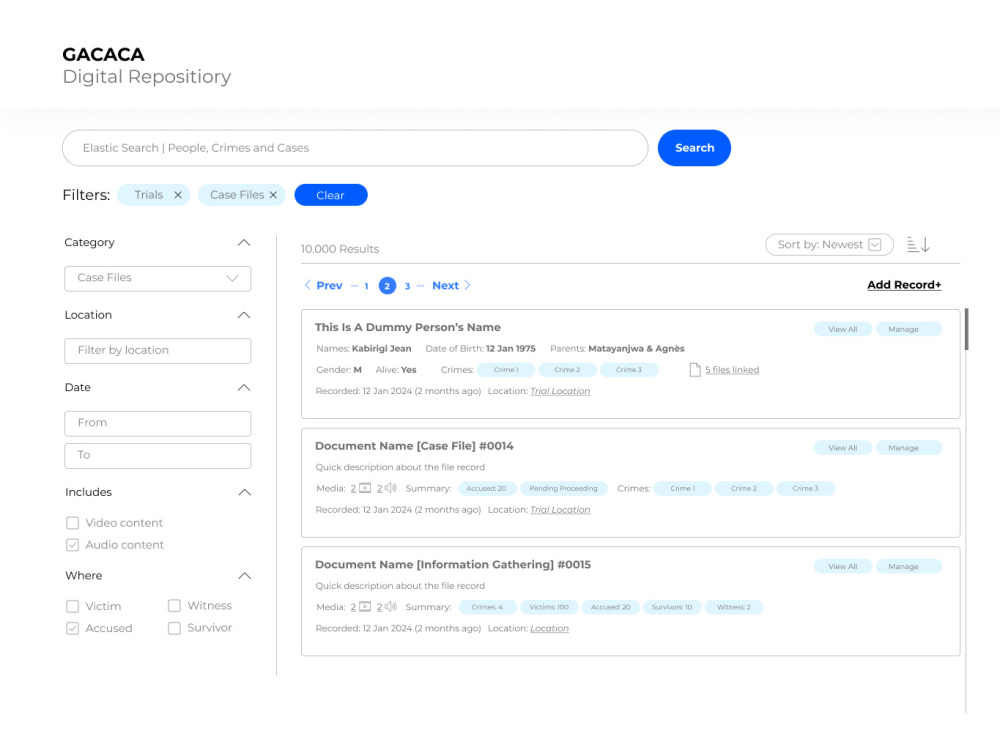
Task: Collapse the Location section
Action: point(244,316)
